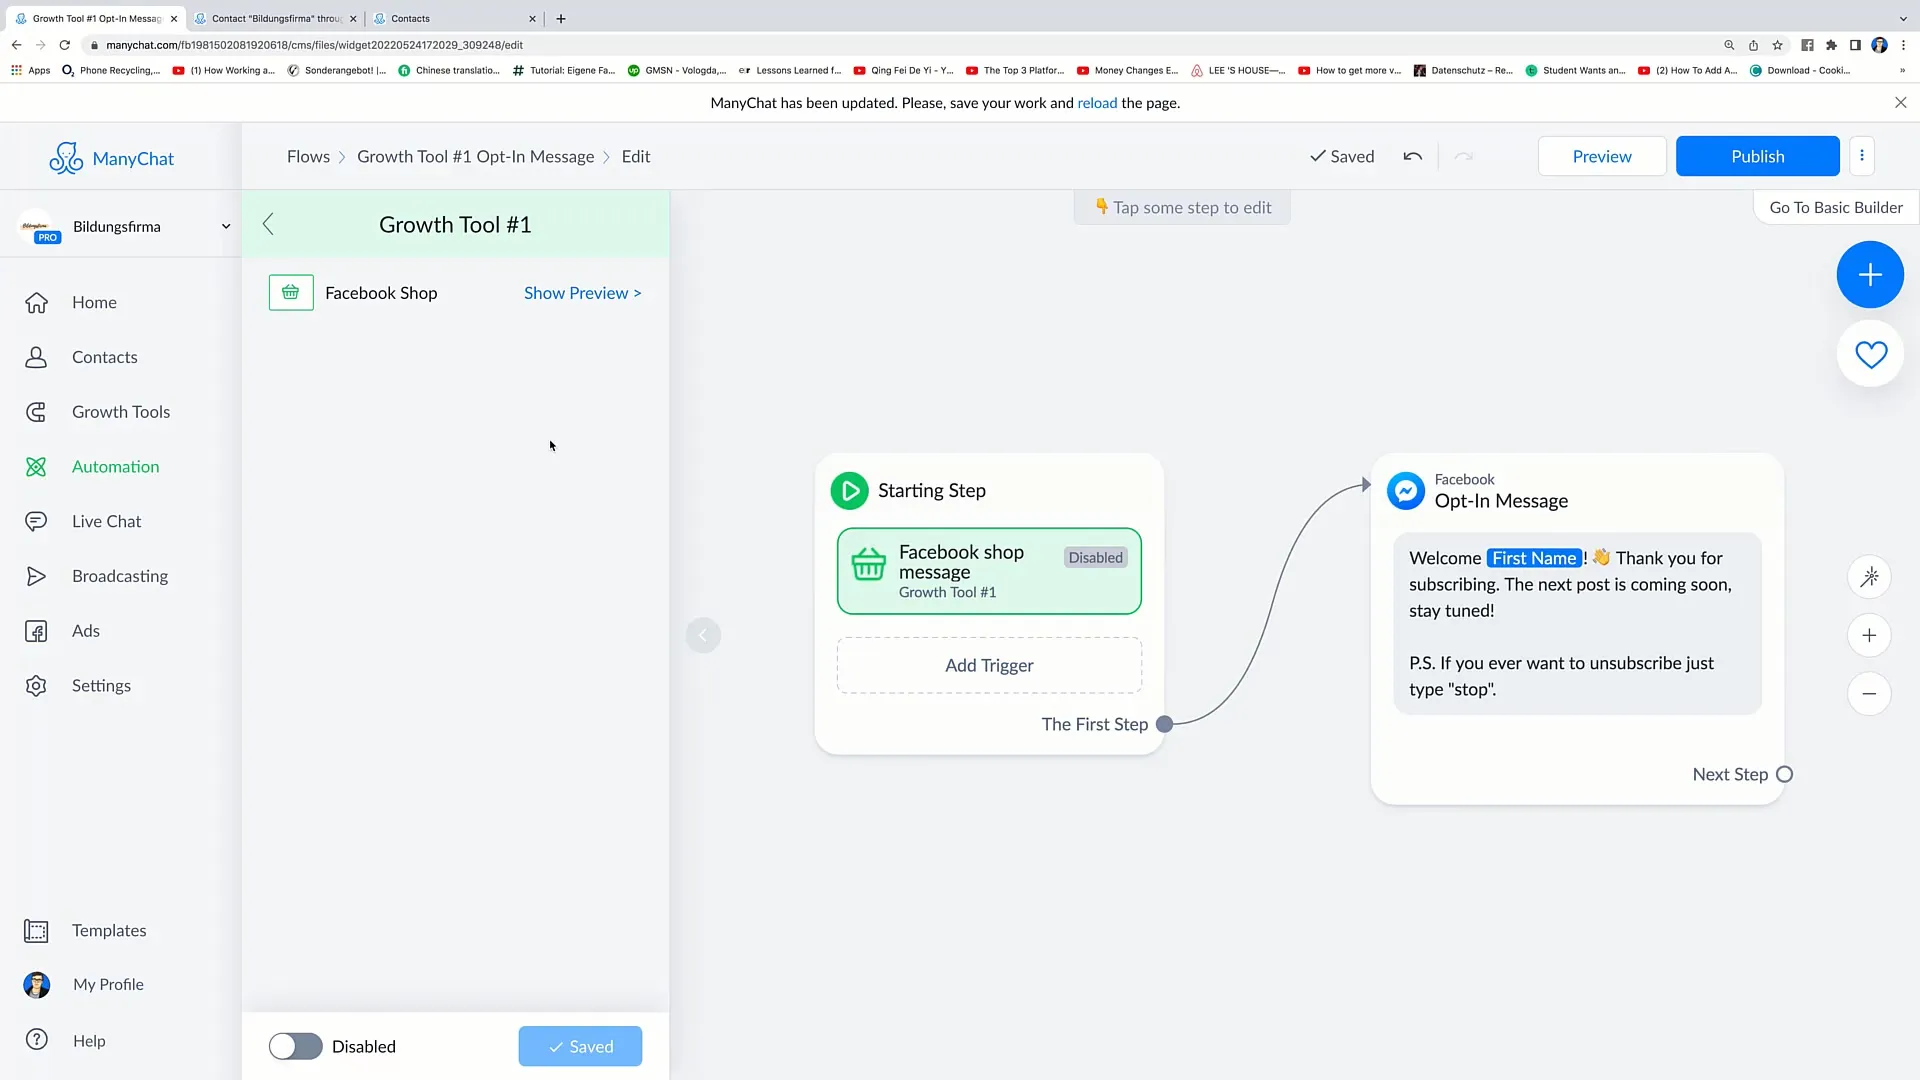Expand the Bildungsfirma account dropdown
The width and height of the screenshot is (1920, 1080).
pos(226,227)
